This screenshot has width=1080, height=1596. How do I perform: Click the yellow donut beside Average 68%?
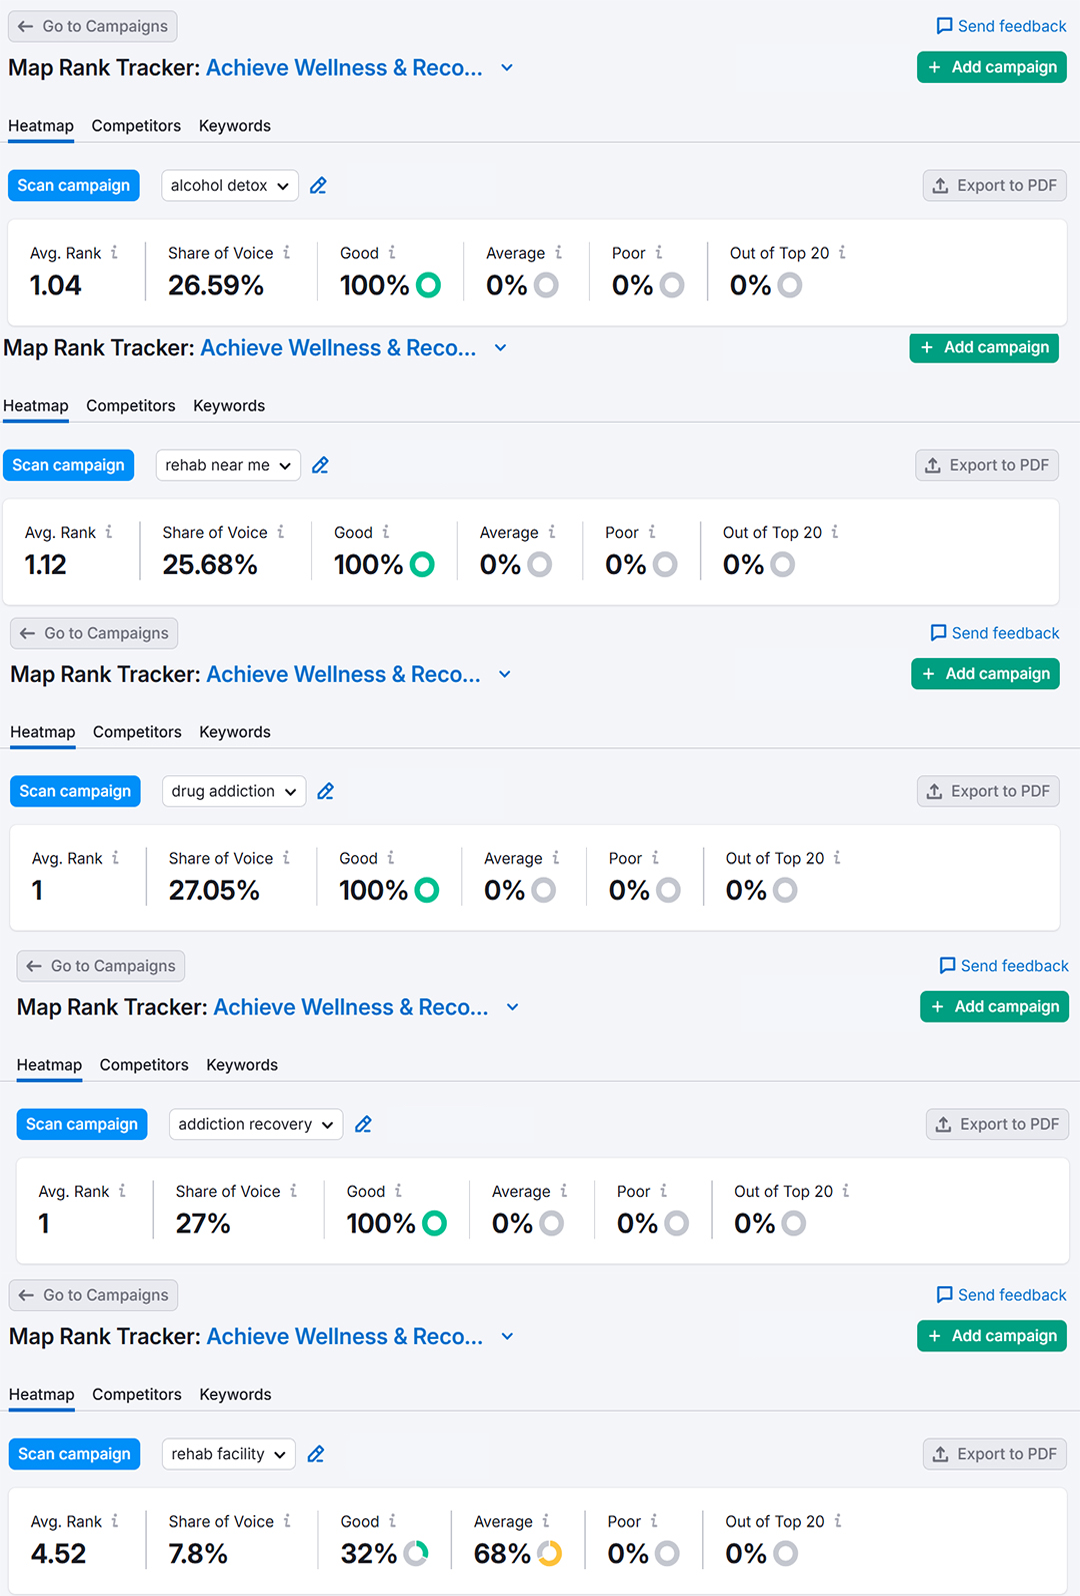pos(549,1553)
